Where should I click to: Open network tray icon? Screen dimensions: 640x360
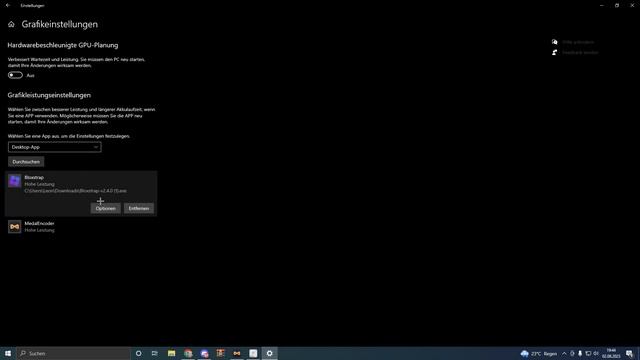(588, 353)
